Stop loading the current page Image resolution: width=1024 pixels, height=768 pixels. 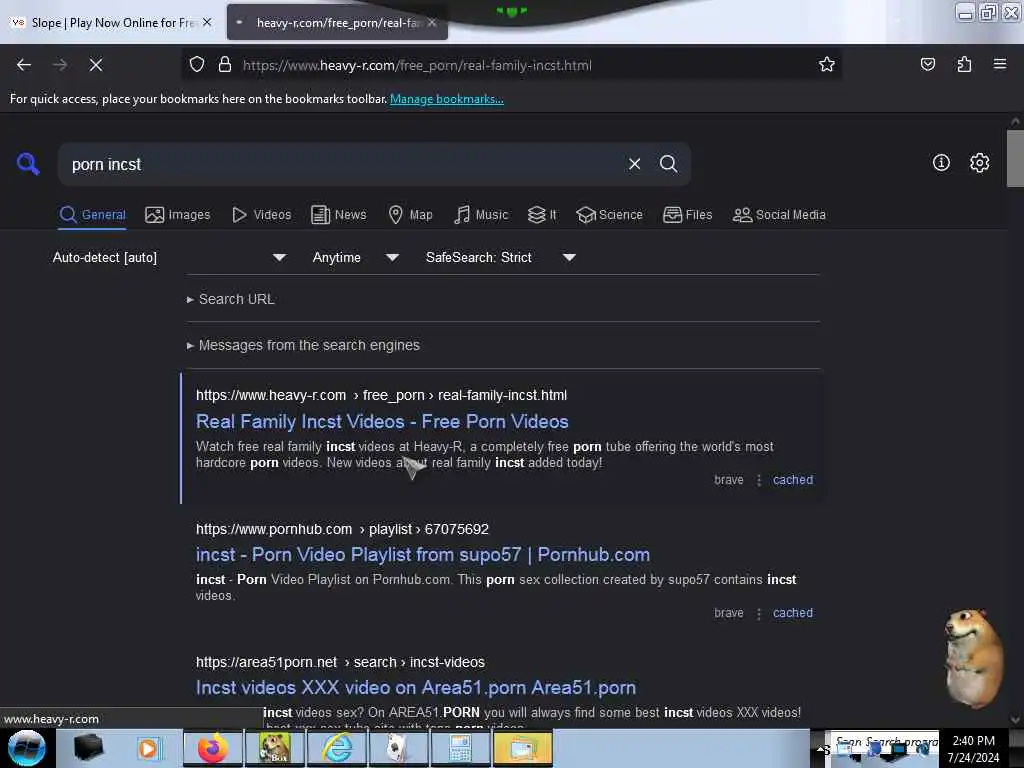[96, 65]
